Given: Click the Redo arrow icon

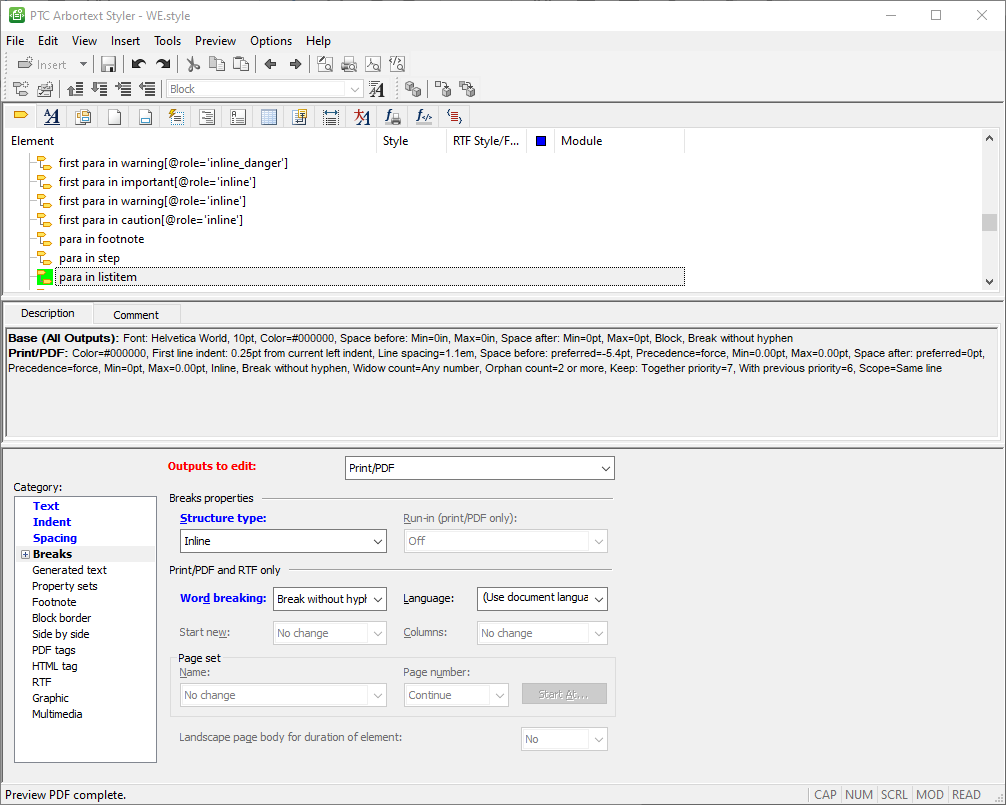Looking at the screenshot, I should click(163, 64).
